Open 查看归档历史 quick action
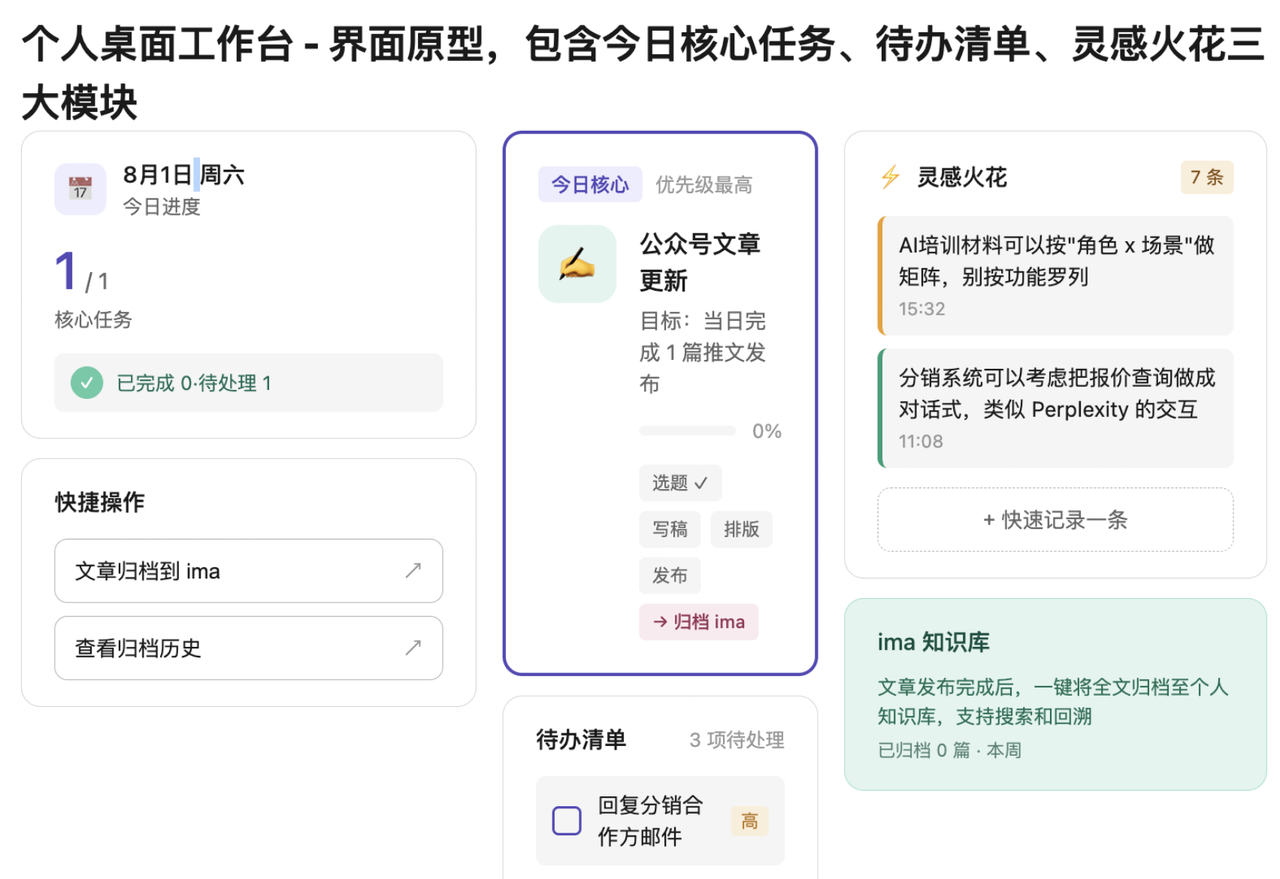Screen dimensions: 1280x879 (249, 648)
